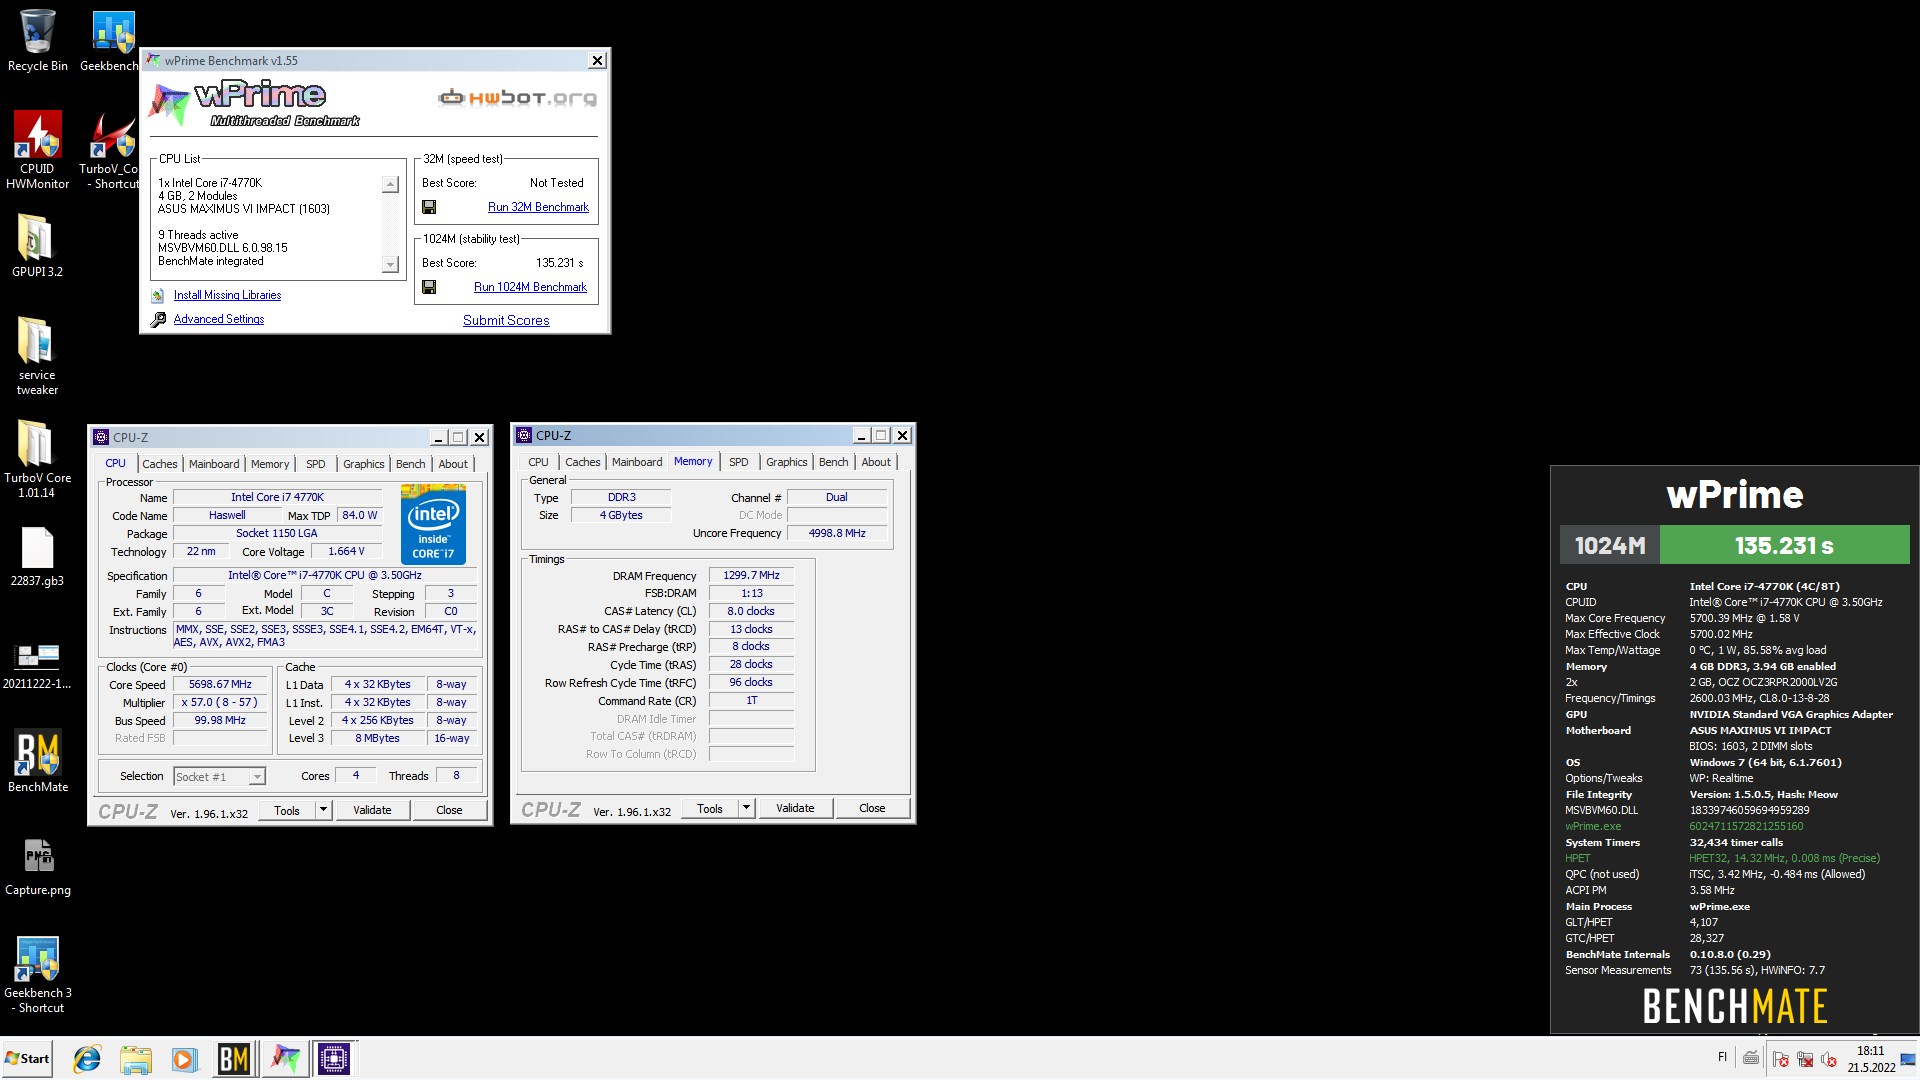Click the FI language indicator in tray
Screen dimensions: 1920x1080
tap(1722, 1057)
